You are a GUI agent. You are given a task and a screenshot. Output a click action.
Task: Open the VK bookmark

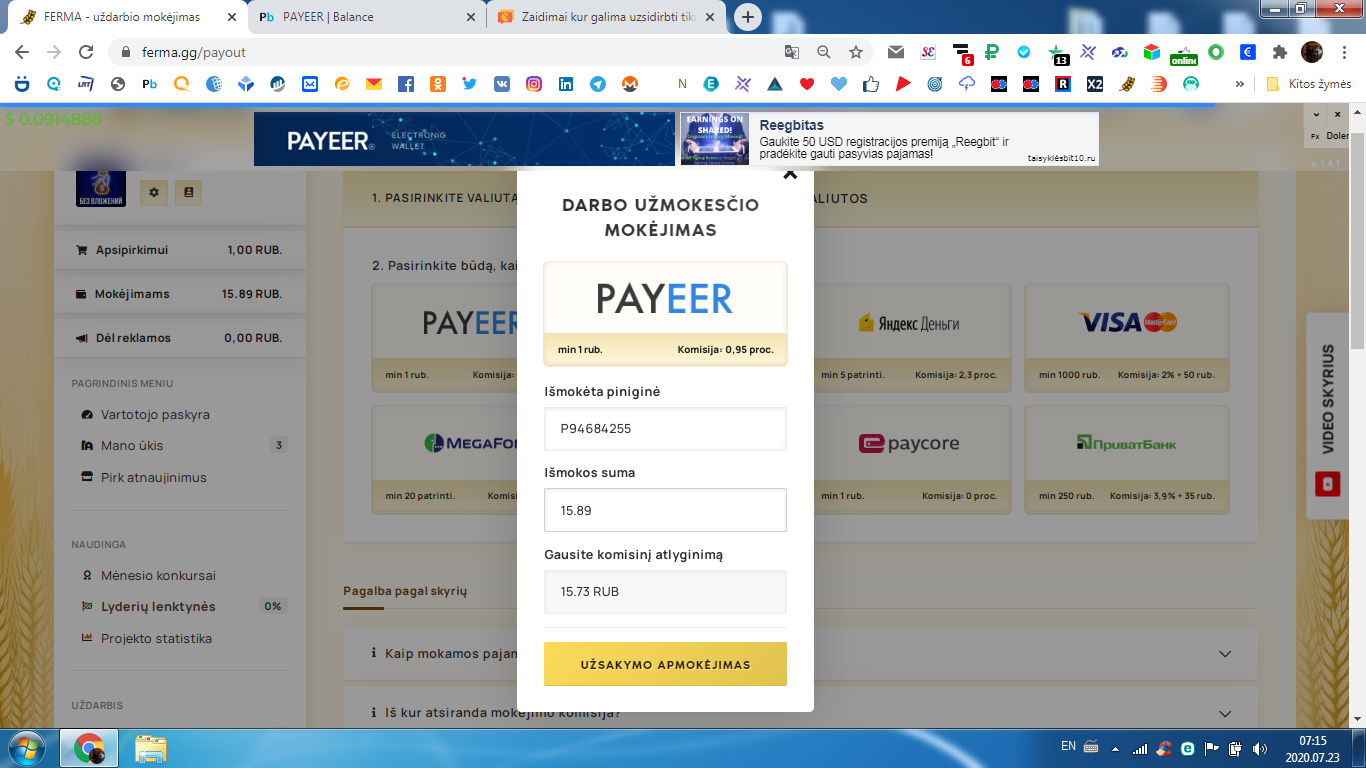[502, 84]
